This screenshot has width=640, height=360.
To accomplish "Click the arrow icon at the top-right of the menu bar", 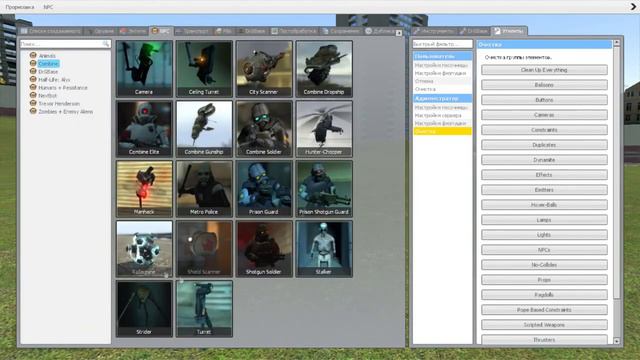I will click(633, 7).
